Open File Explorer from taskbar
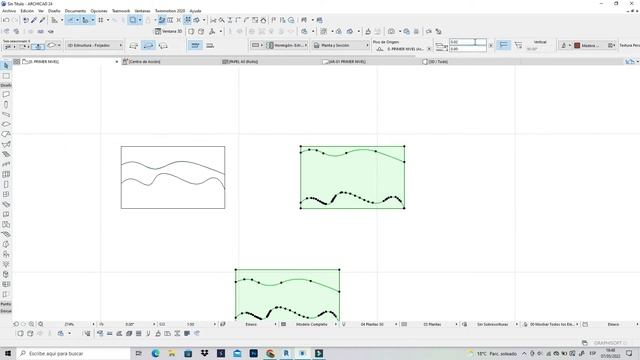 point(172,353)
